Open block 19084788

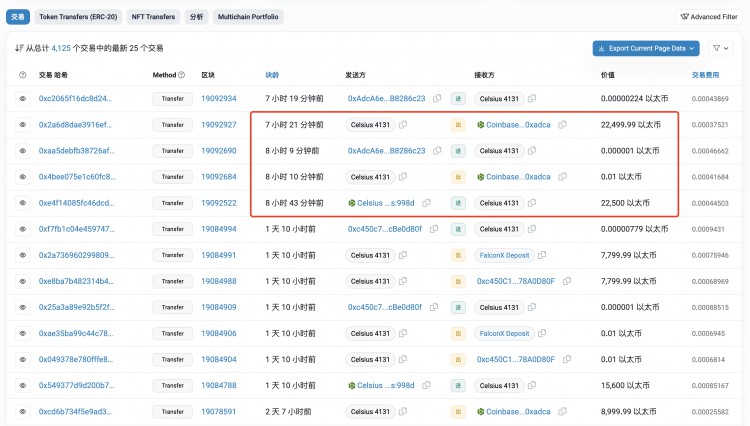coord(219,385)
